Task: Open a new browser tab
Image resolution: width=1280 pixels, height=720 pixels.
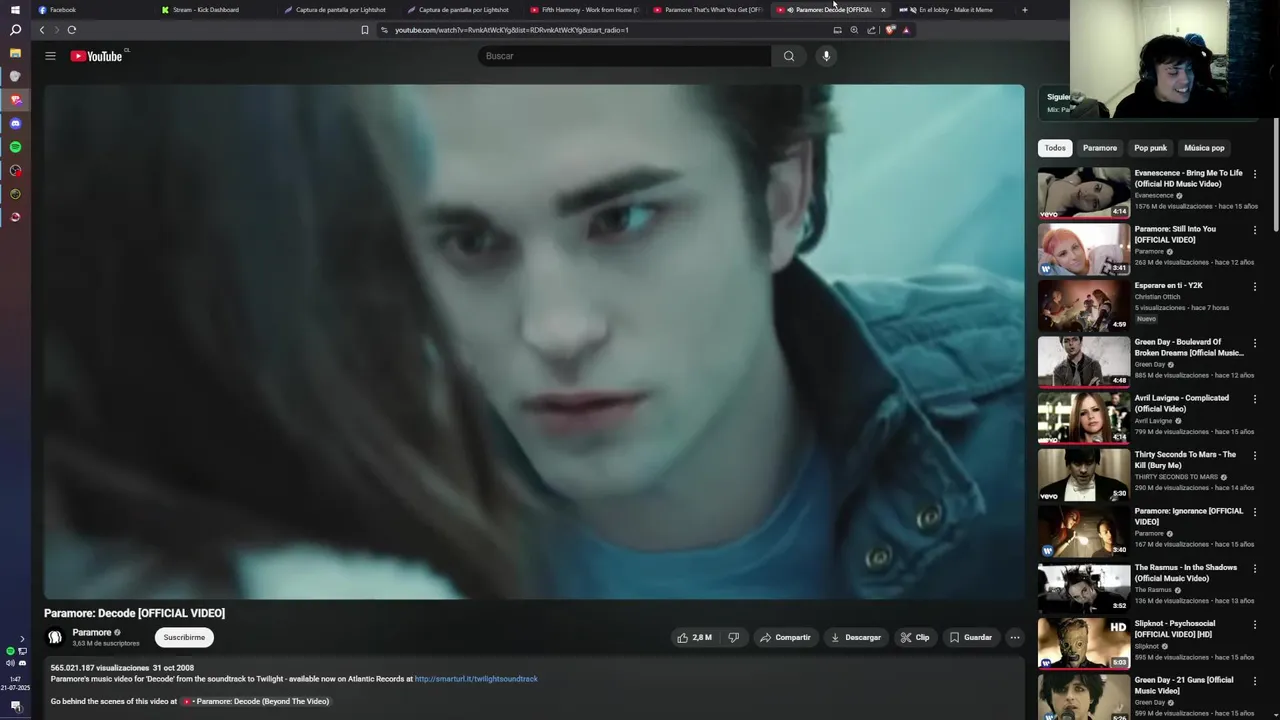Action: tap(1024, 10)
